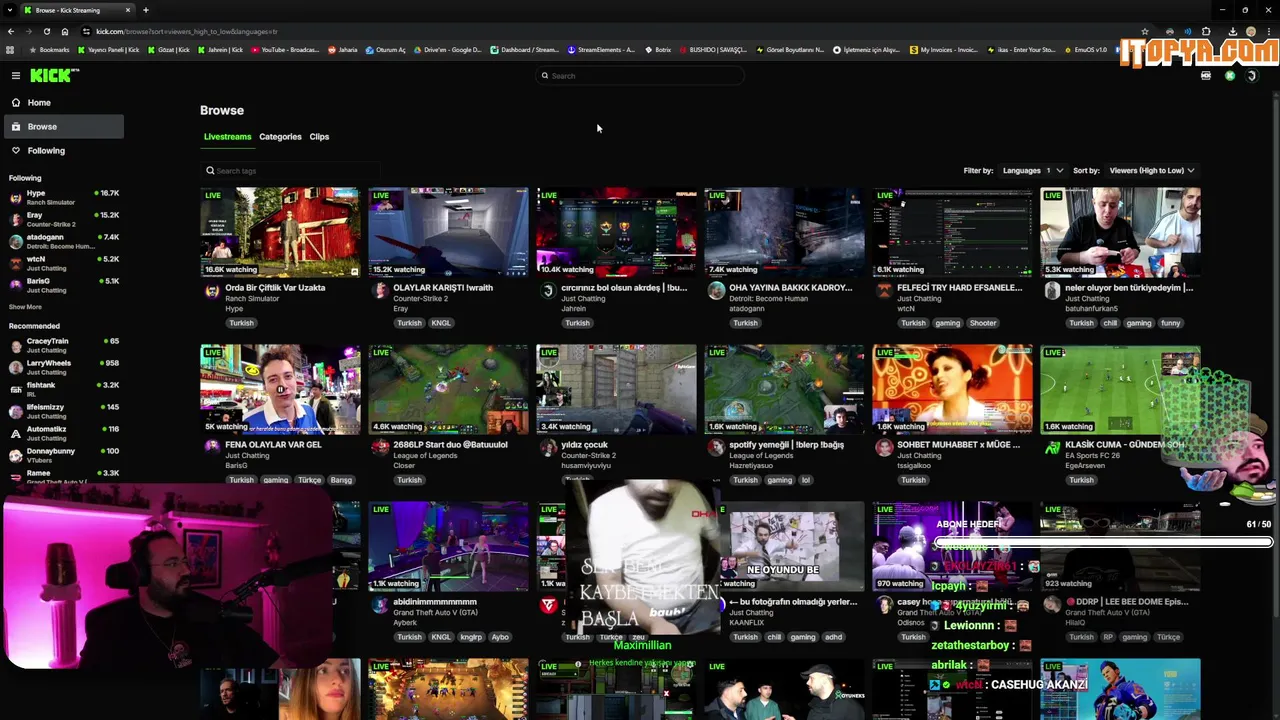The height and width of the screenshot is (720, 1280).
Task: Open wtcN channel in sidebar
Action: pos(64,263)
